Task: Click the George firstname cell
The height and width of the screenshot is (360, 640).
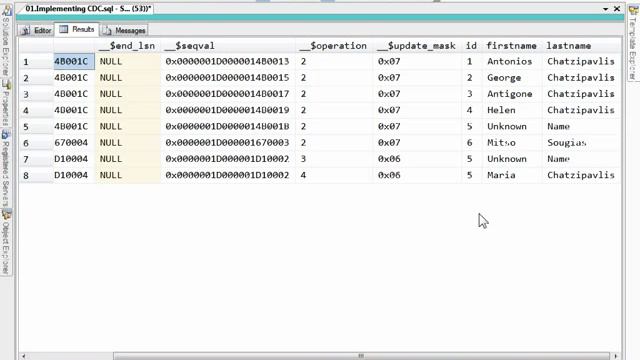Action: (x=511, y=78)
